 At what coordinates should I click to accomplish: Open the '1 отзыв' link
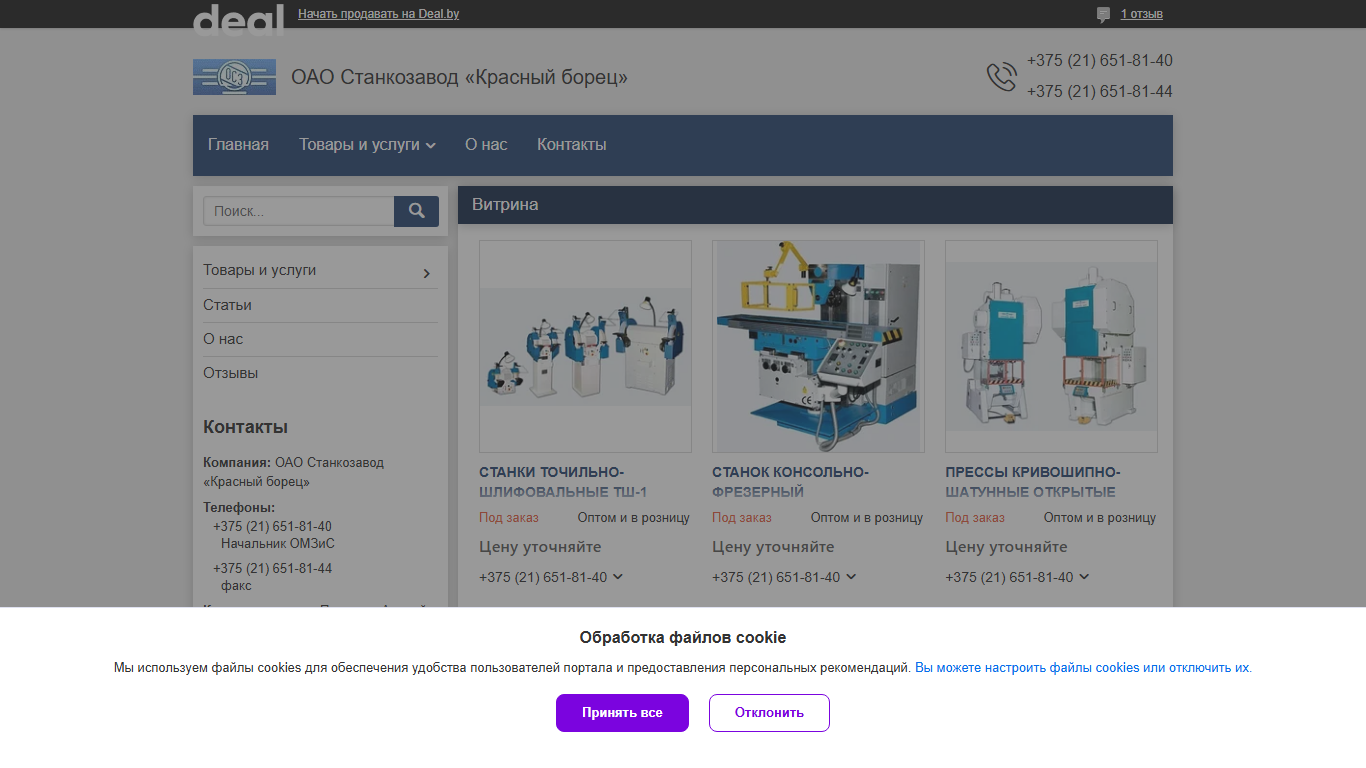pyautogui.click(x=1141, y=14)
